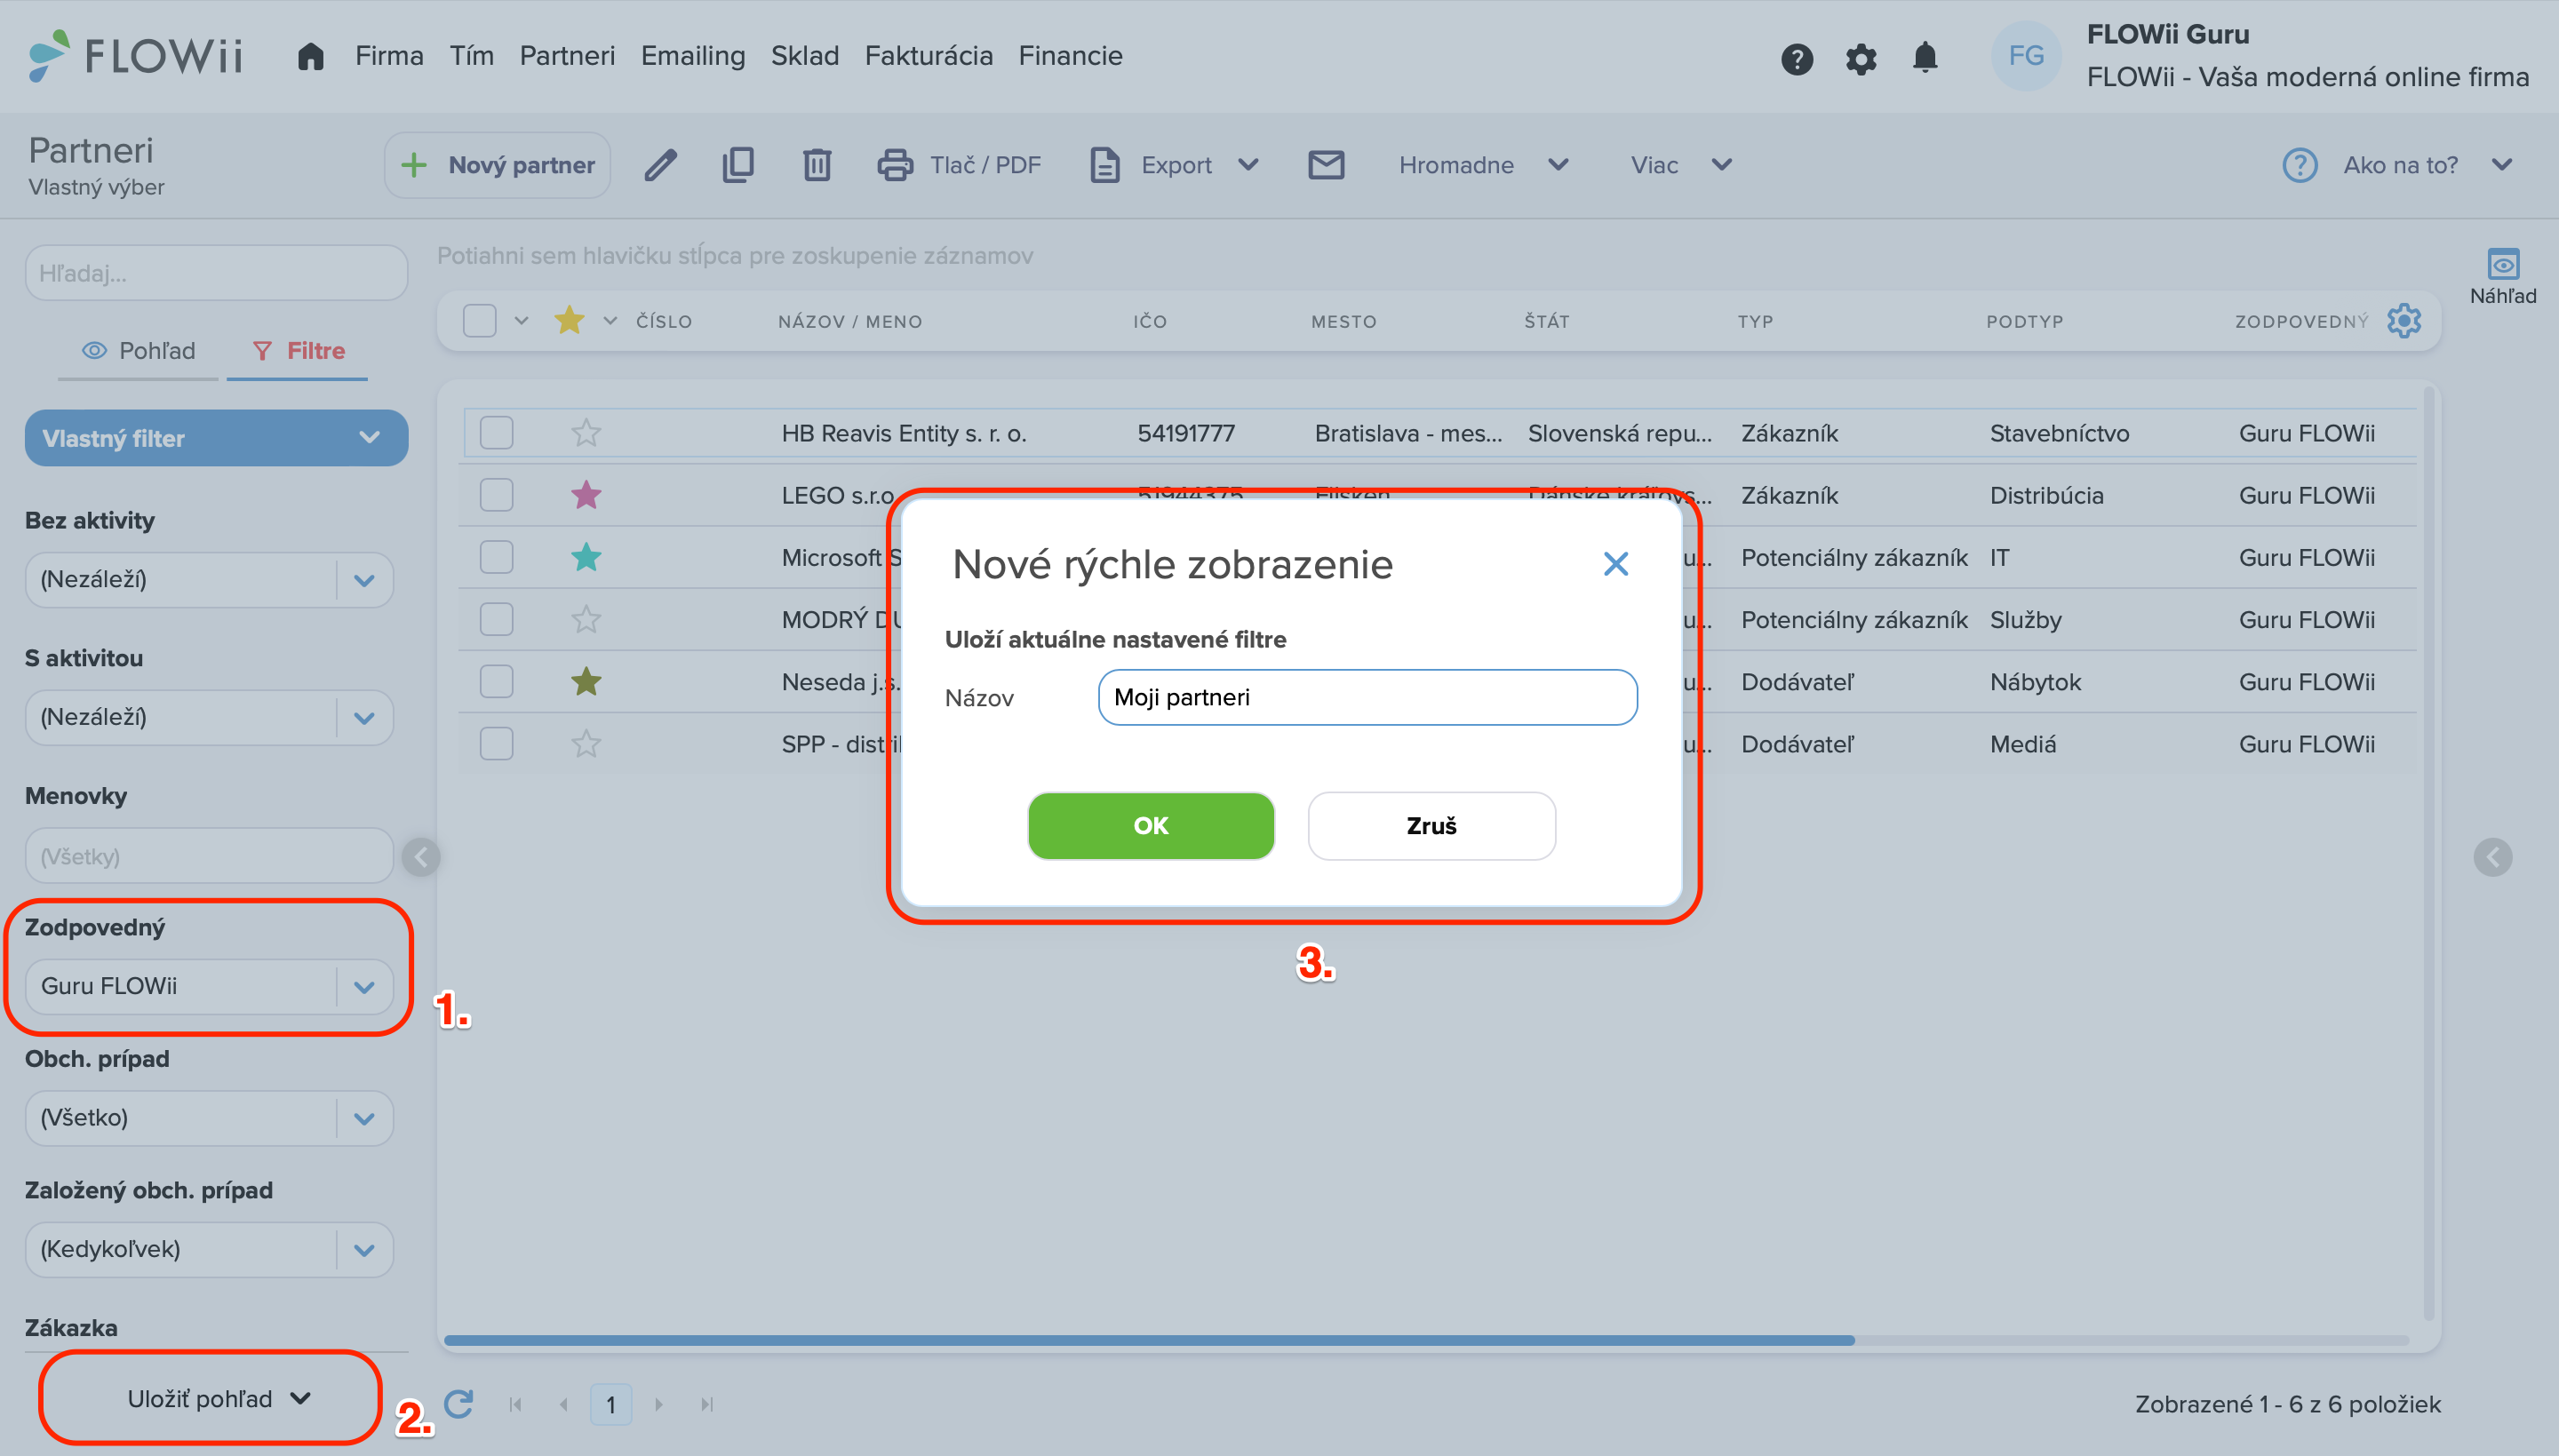Open Uložiť pohľad dropdown

(x=219, y=1399)
